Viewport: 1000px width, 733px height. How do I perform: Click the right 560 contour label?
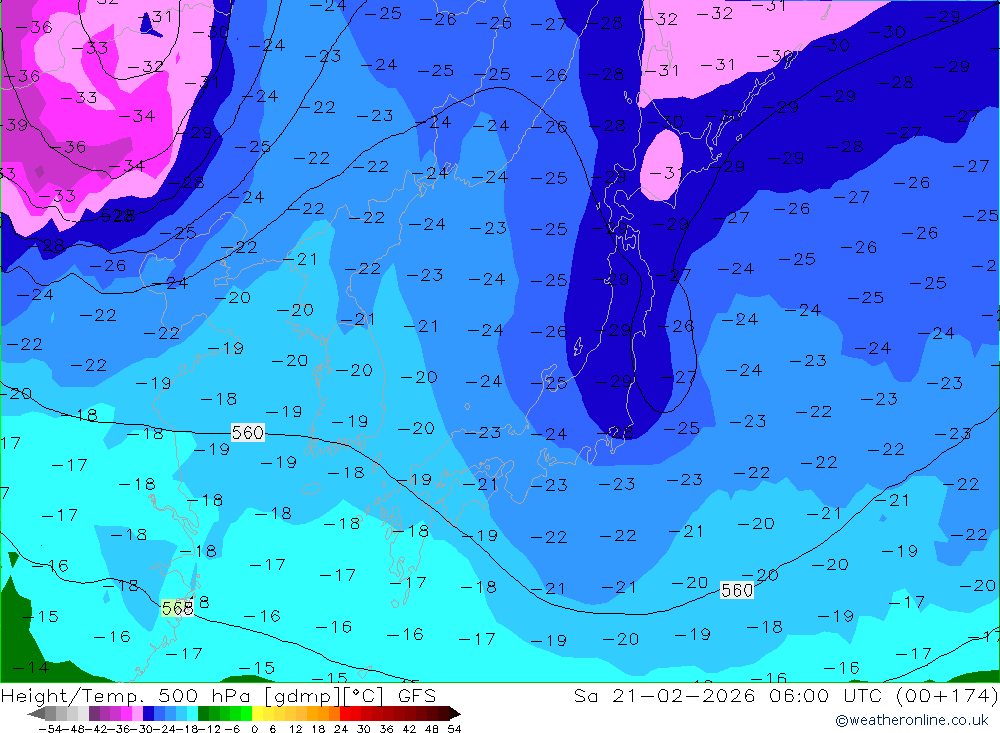pyautogui.click(x=737, y=590)
